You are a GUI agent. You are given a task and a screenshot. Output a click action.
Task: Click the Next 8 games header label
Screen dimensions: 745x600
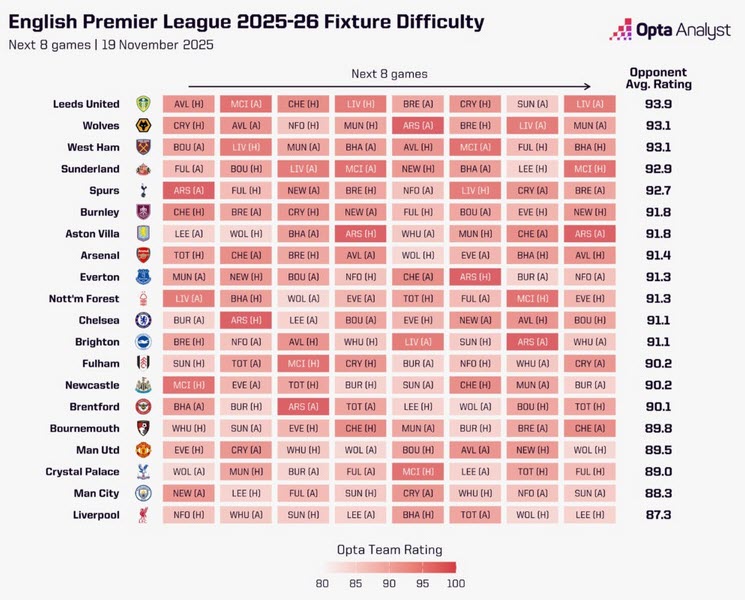[389, 73]
